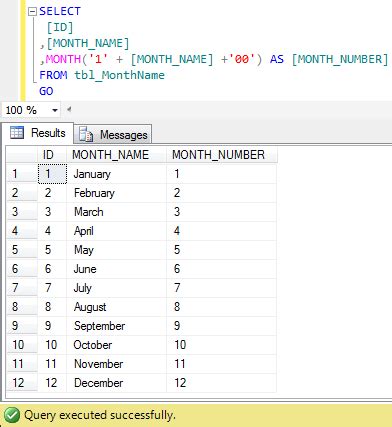The height and width of the screenshot is (427, 392).
Task: Click the Messages tab document icon
Action: (86, 134)
